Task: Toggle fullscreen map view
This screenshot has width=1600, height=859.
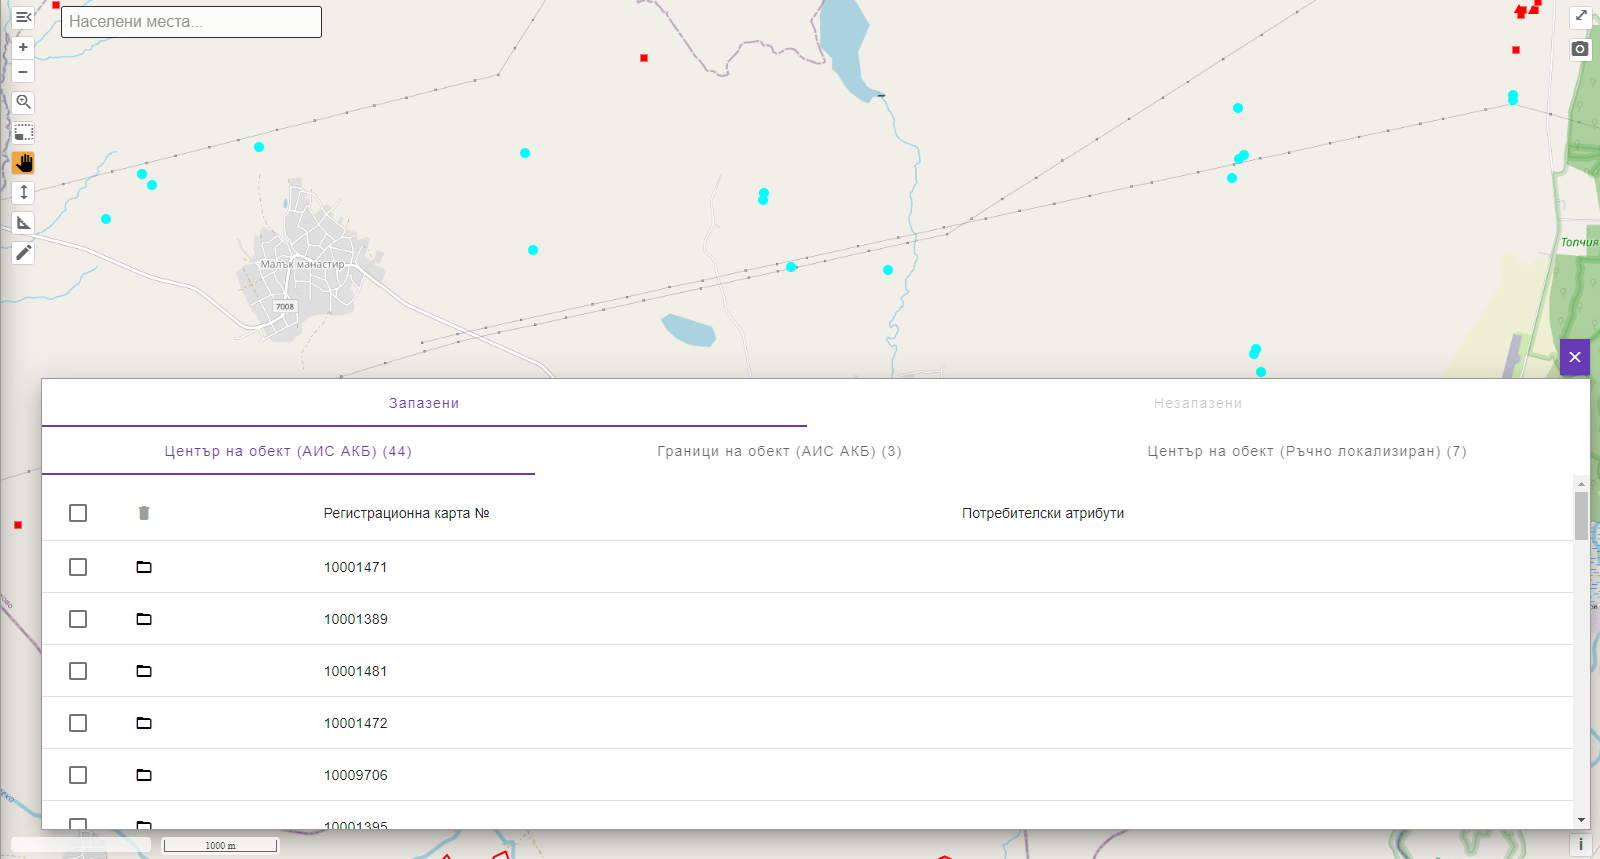Action: [1581, 16]
